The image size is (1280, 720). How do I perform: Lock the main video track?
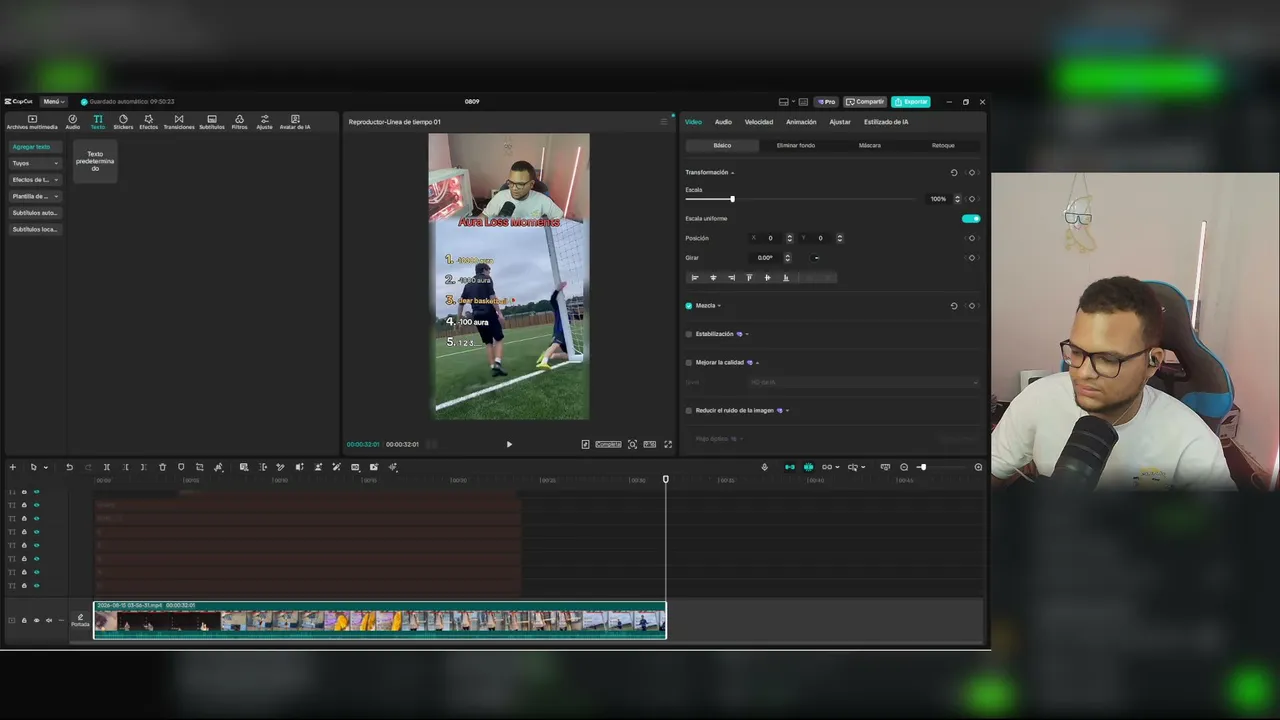tap(25, 620)
